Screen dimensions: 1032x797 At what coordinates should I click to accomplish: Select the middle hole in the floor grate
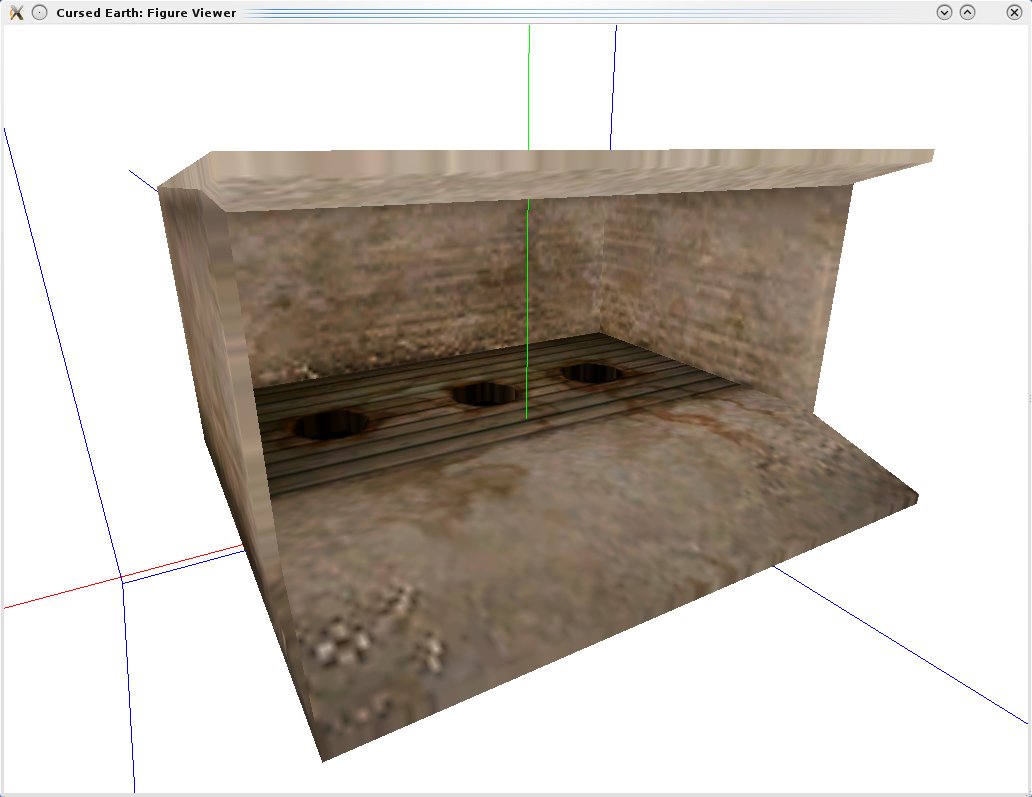[483, 395]
